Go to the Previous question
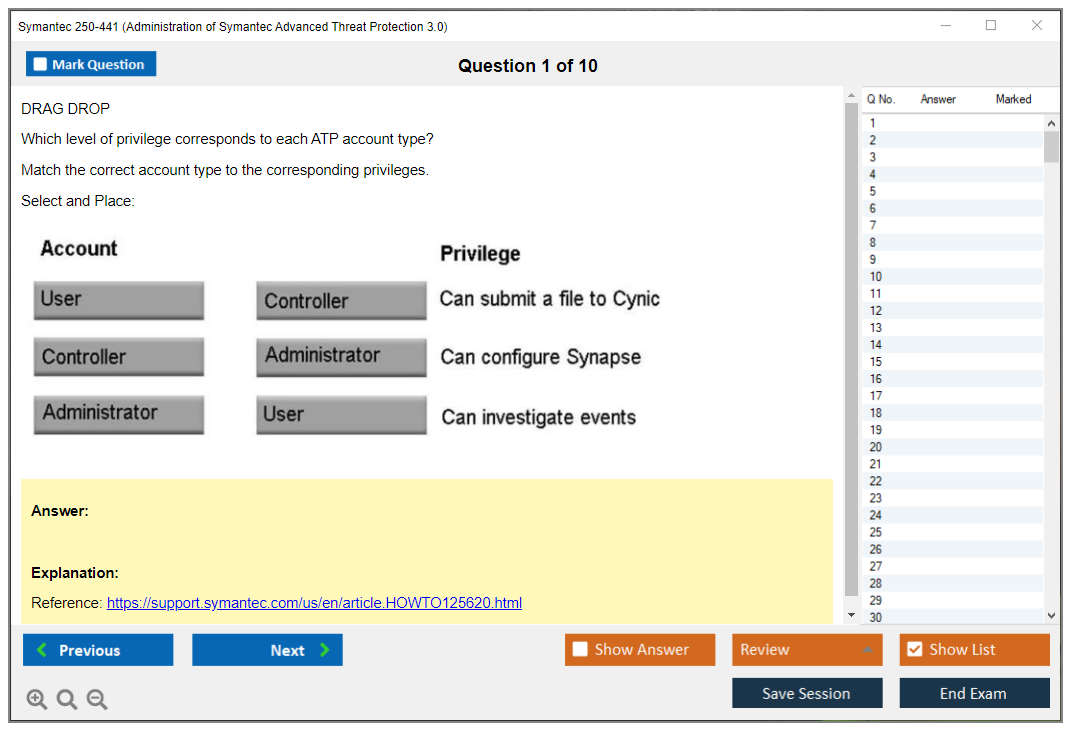1075x735 pixels. click(98, 650)
